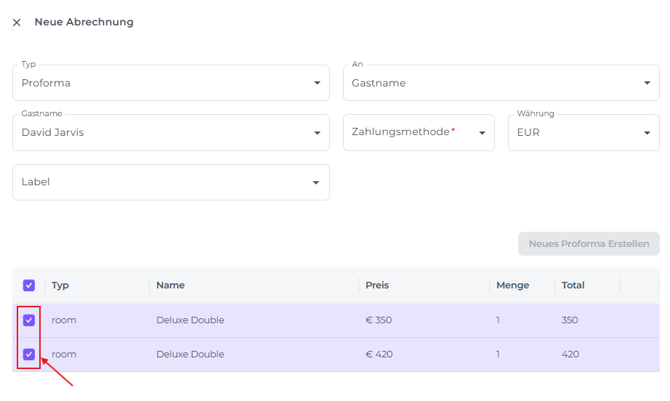Viewport: 670px width, 401px height.
Task: Uncheck the €350 Deluxe Double row checkbox
Action: click(29, 320)
